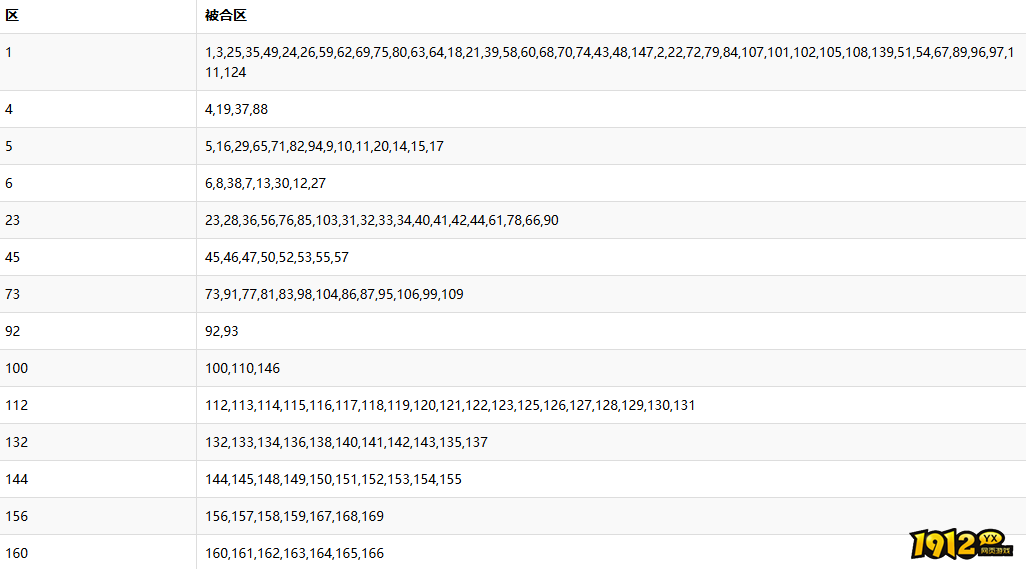The width and height of the screenshot is (1026, 569).
Task: Select the merged list 100,110,146
Action: pos(242,368)
